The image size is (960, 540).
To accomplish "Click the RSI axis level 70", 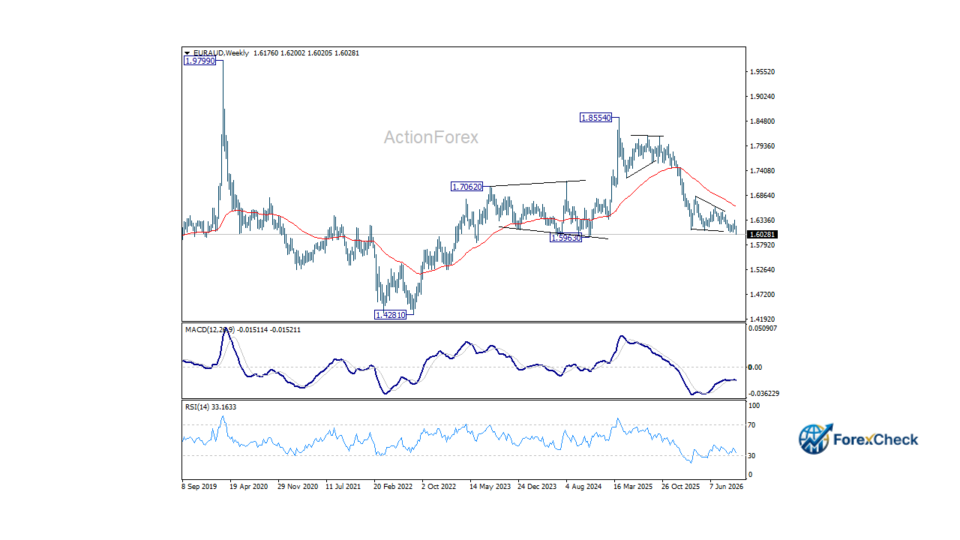I will coord(752,425).
